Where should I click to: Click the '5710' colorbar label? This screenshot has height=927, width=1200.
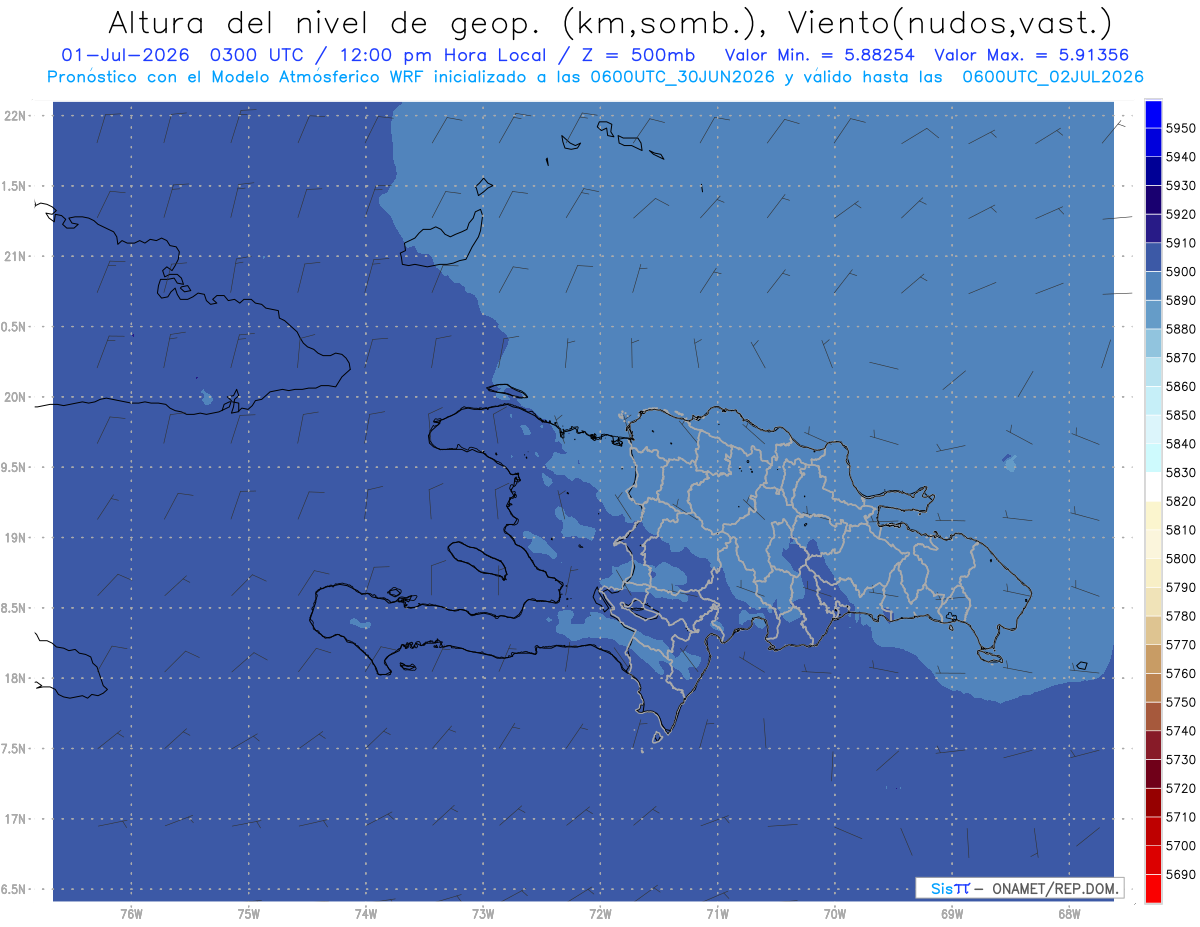(x=1181, y=817)
